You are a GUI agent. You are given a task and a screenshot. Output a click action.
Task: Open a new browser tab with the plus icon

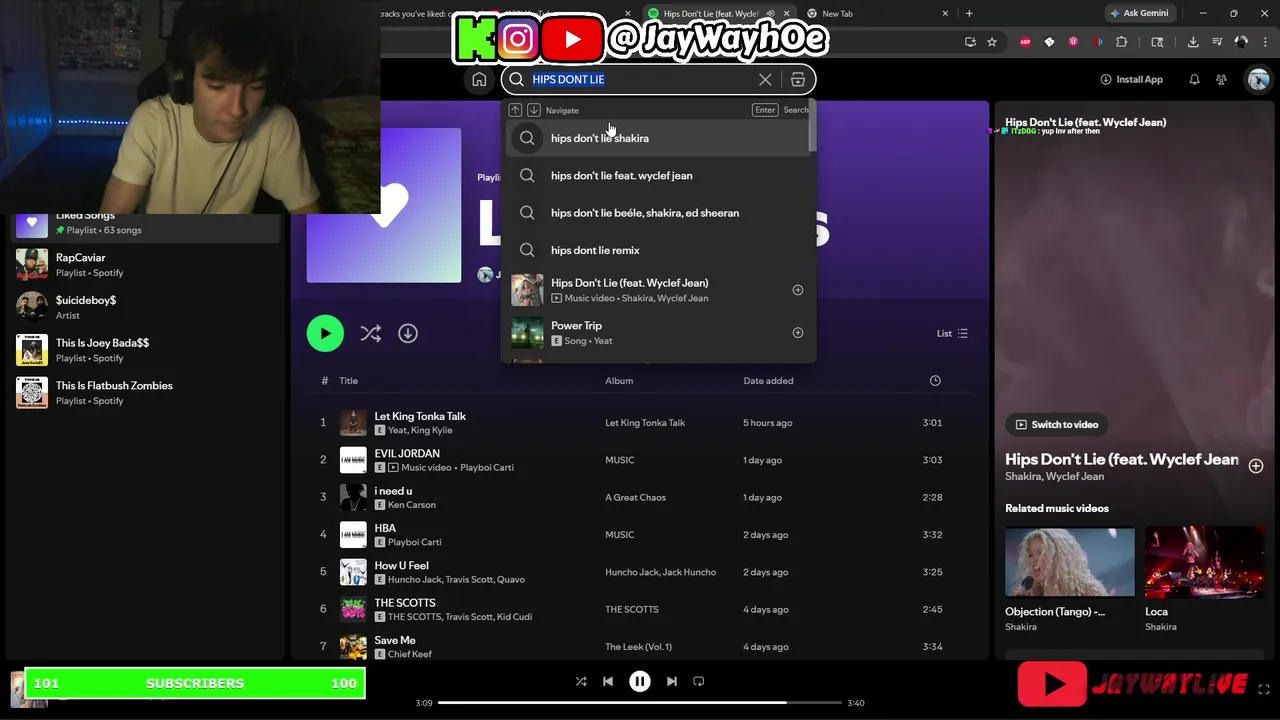coord(969,14)
